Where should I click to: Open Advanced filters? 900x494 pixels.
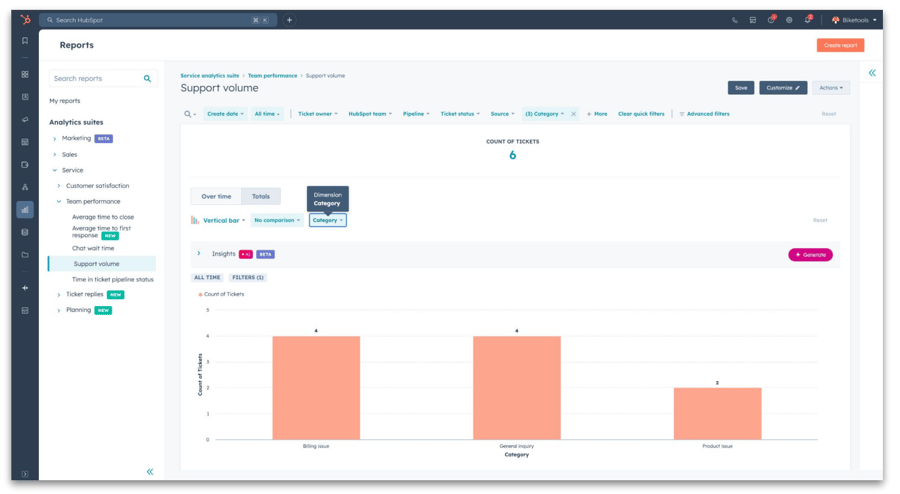[x=704, y=114]
